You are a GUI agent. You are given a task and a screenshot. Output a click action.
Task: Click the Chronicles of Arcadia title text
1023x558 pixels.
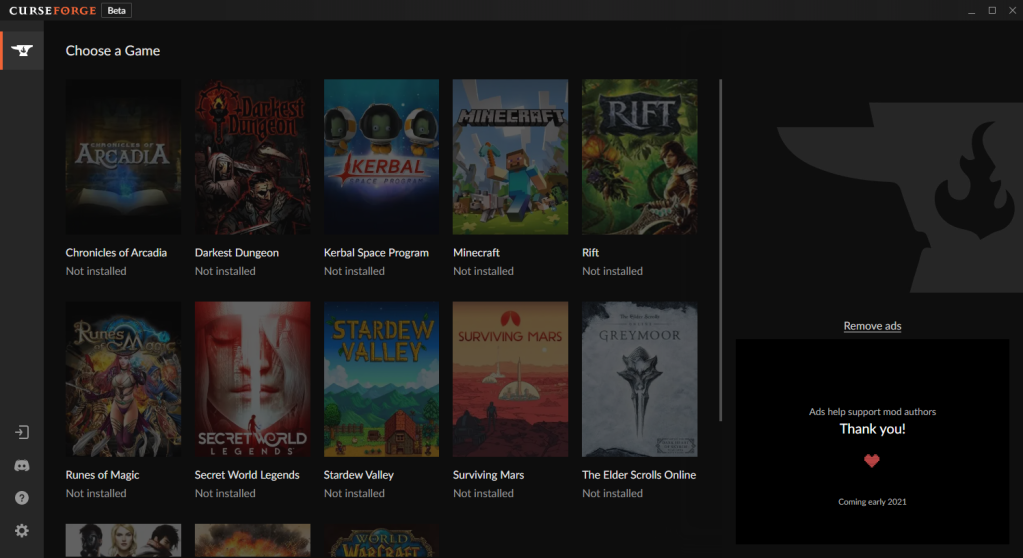pyautogui.click(x=116, y=253)
